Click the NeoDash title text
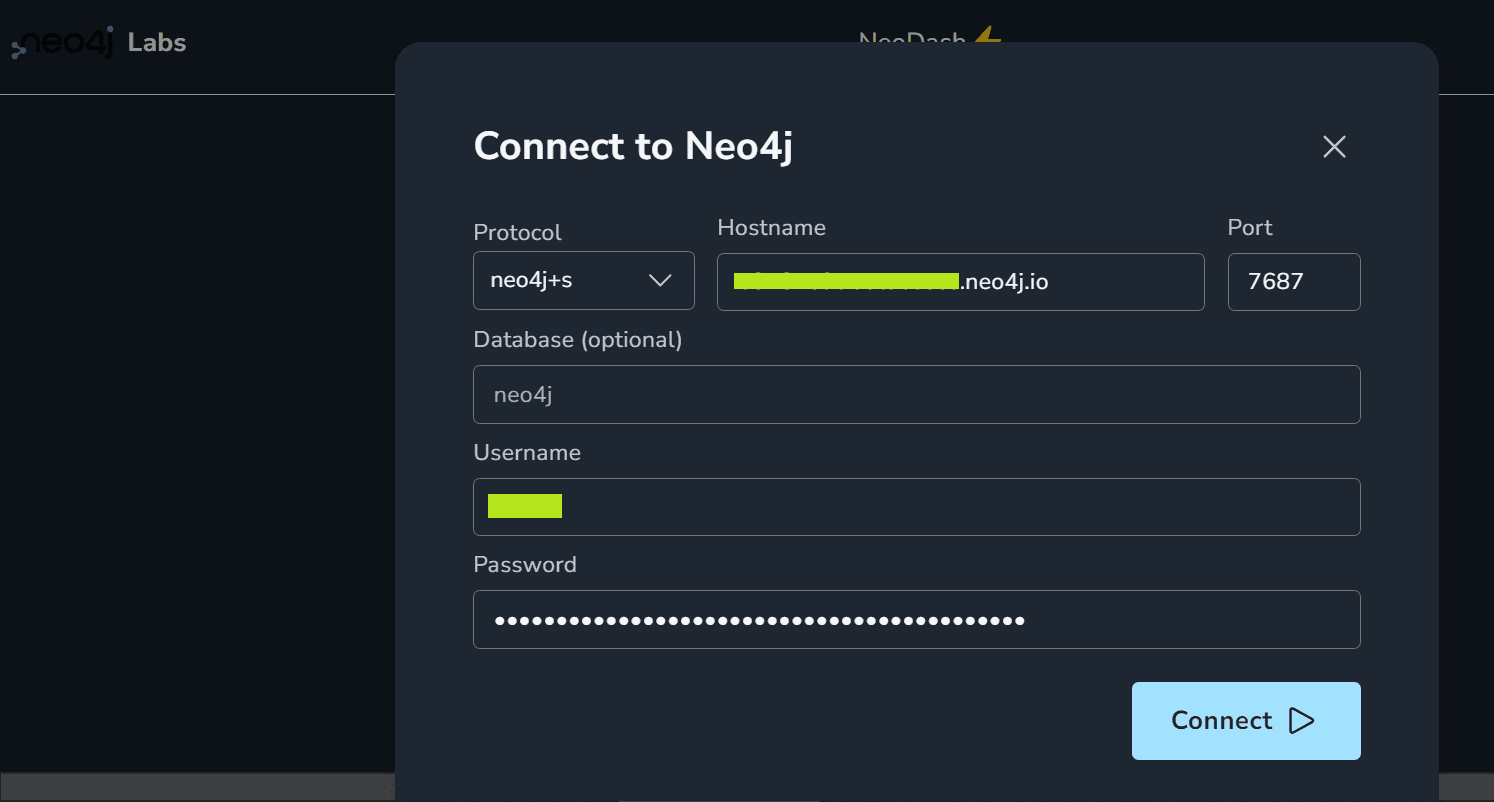Image resolution: width=1494 pixels, height=802 pixels. coord(911,40)
